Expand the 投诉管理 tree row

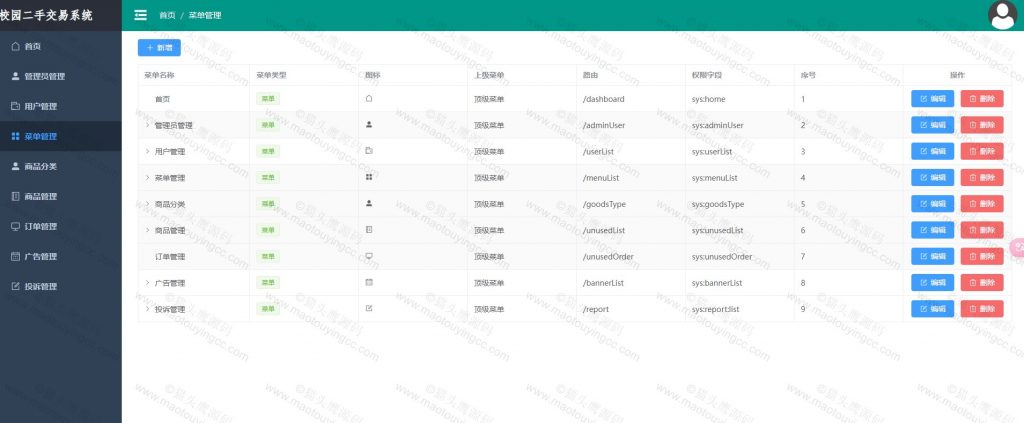(x=147, y=309)
